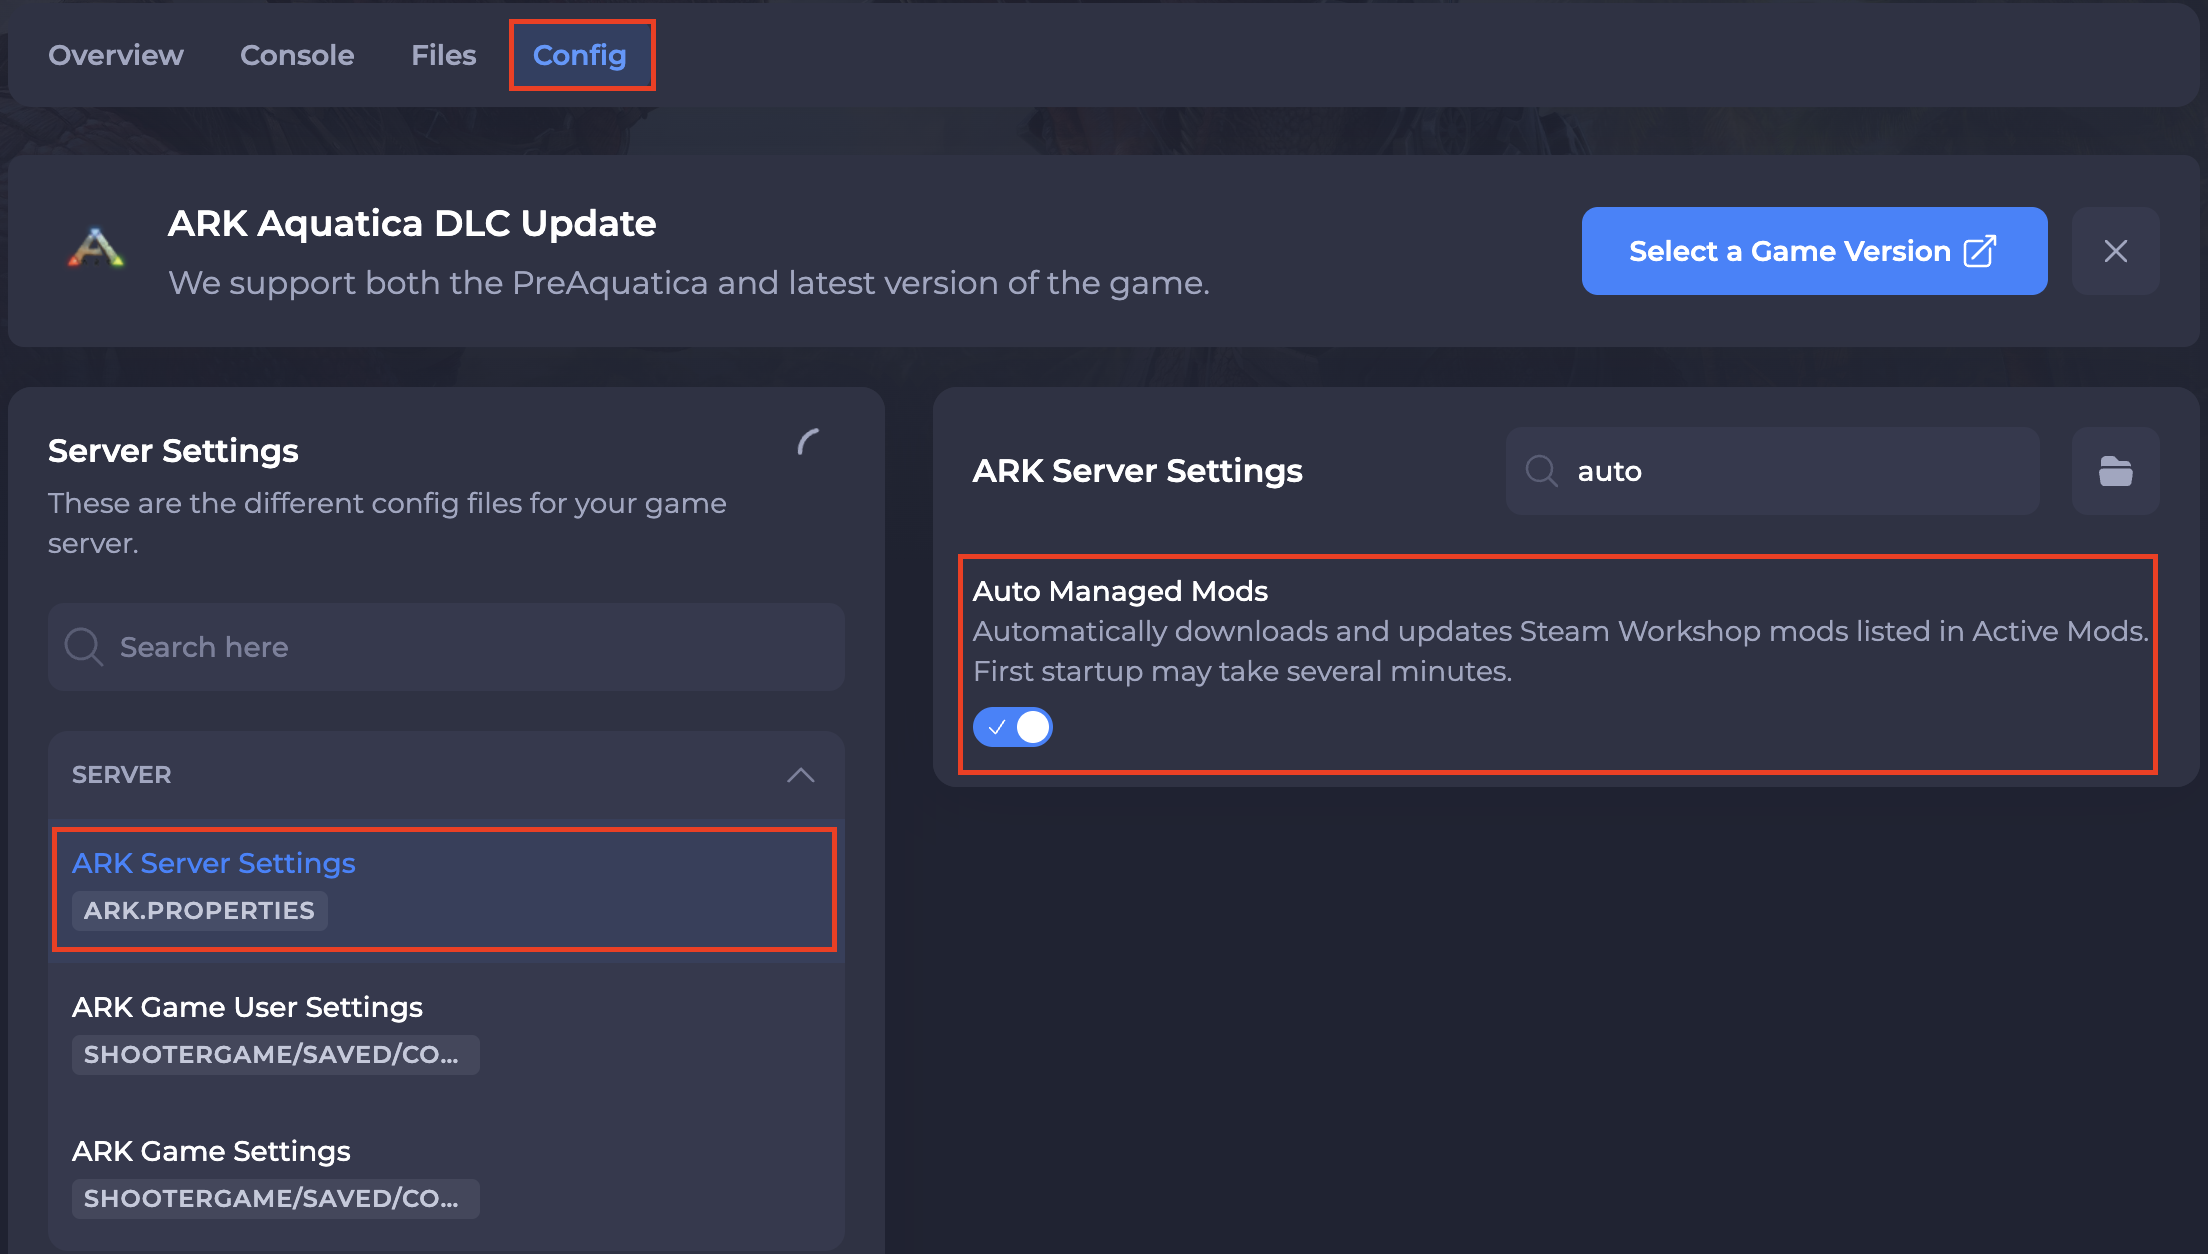The image size is (2208, 1254).
Task: Dismiss the ARK Aquatica DLC Update banner
Action: tap(2115, 251)
